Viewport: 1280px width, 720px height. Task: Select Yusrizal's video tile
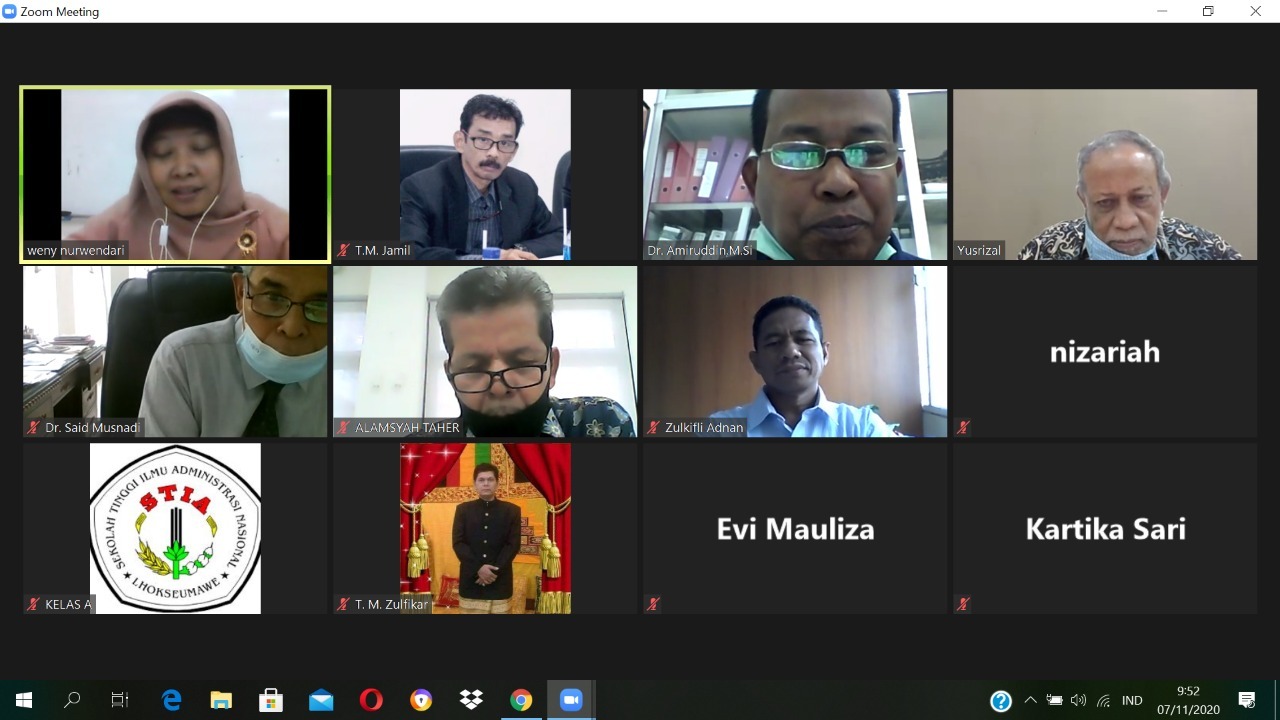(x=1105, y=175)
